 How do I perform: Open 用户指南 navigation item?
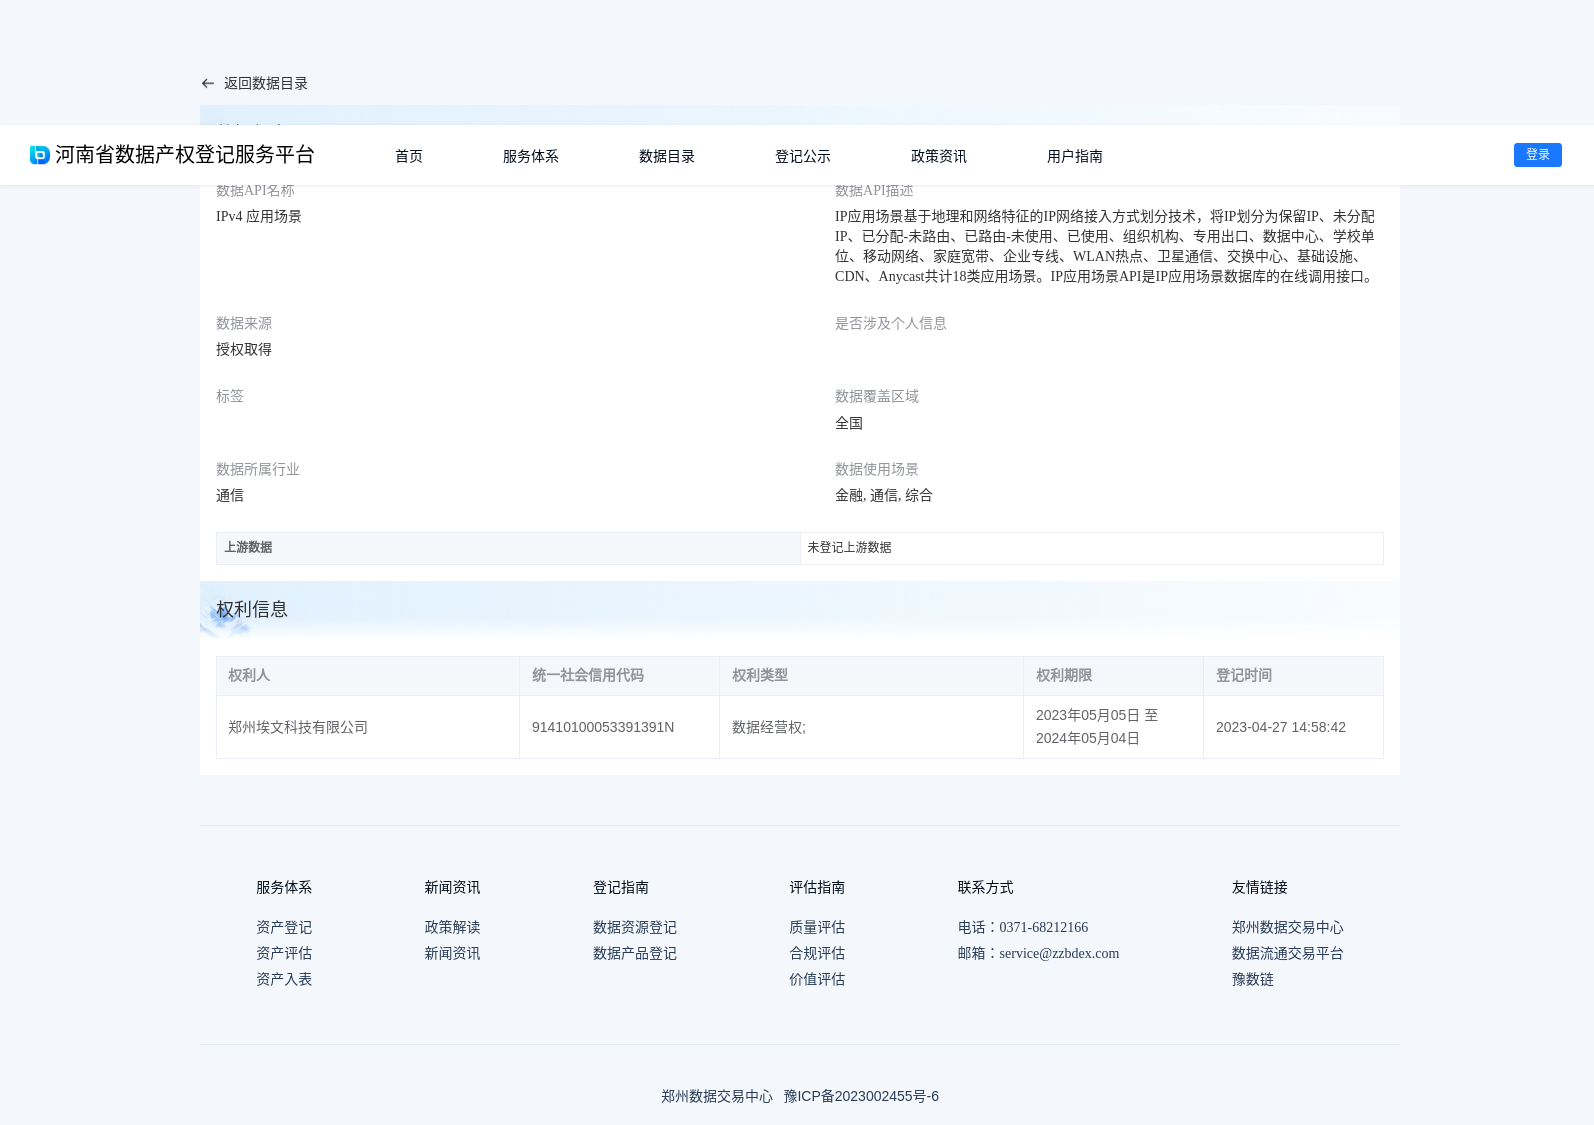pos(1075,156)
